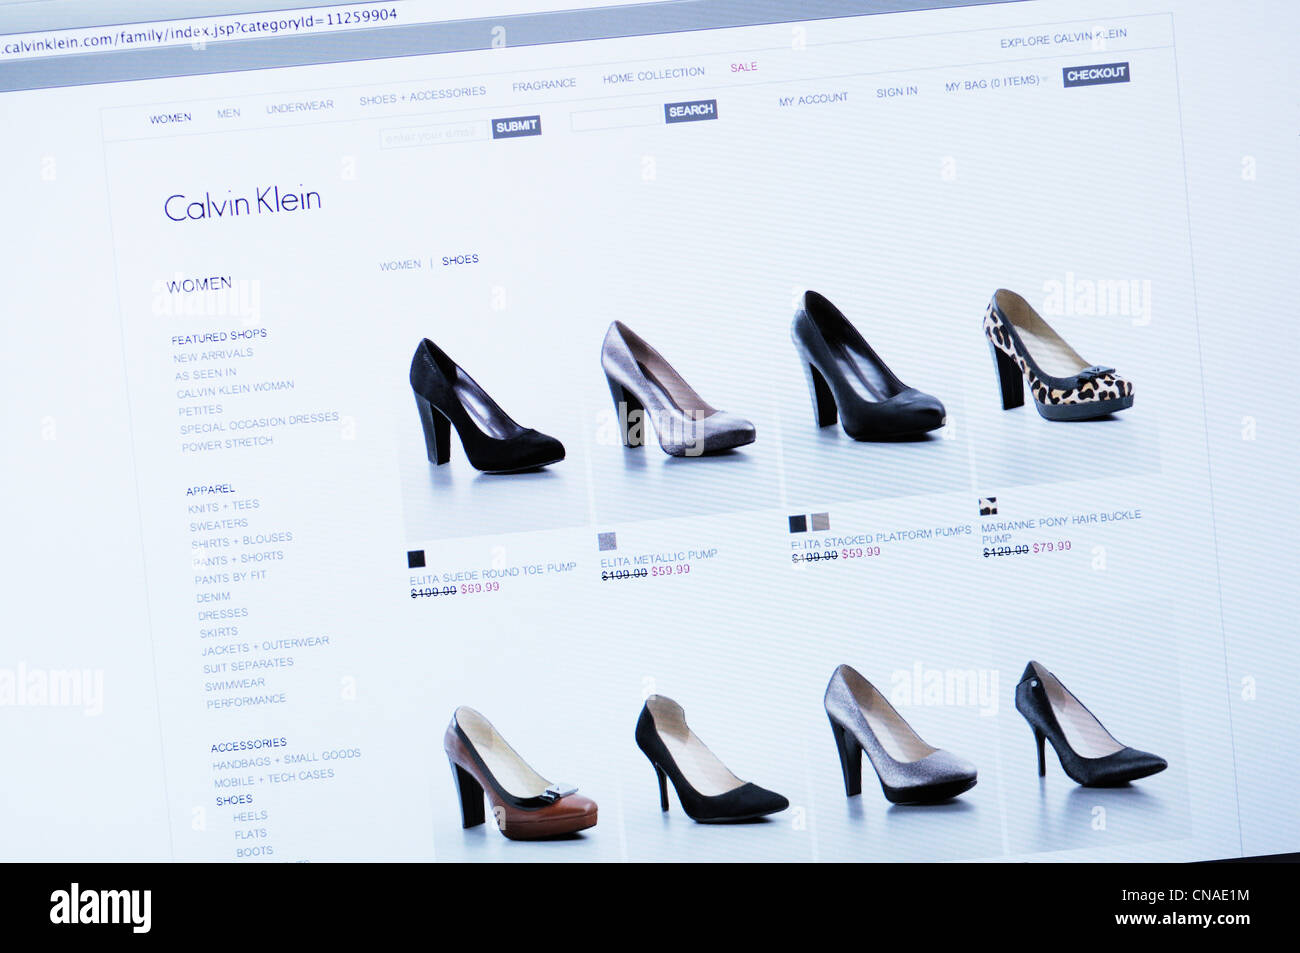The height and width of the screenshot is (953, 1300).
Task: Open Performance category
Action: pos(246,702)
